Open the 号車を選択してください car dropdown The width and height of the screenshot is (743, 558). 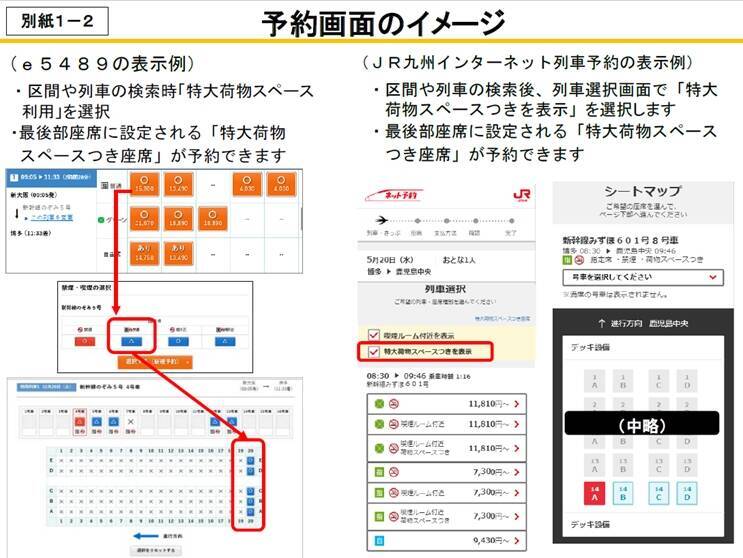click(643, 277)
